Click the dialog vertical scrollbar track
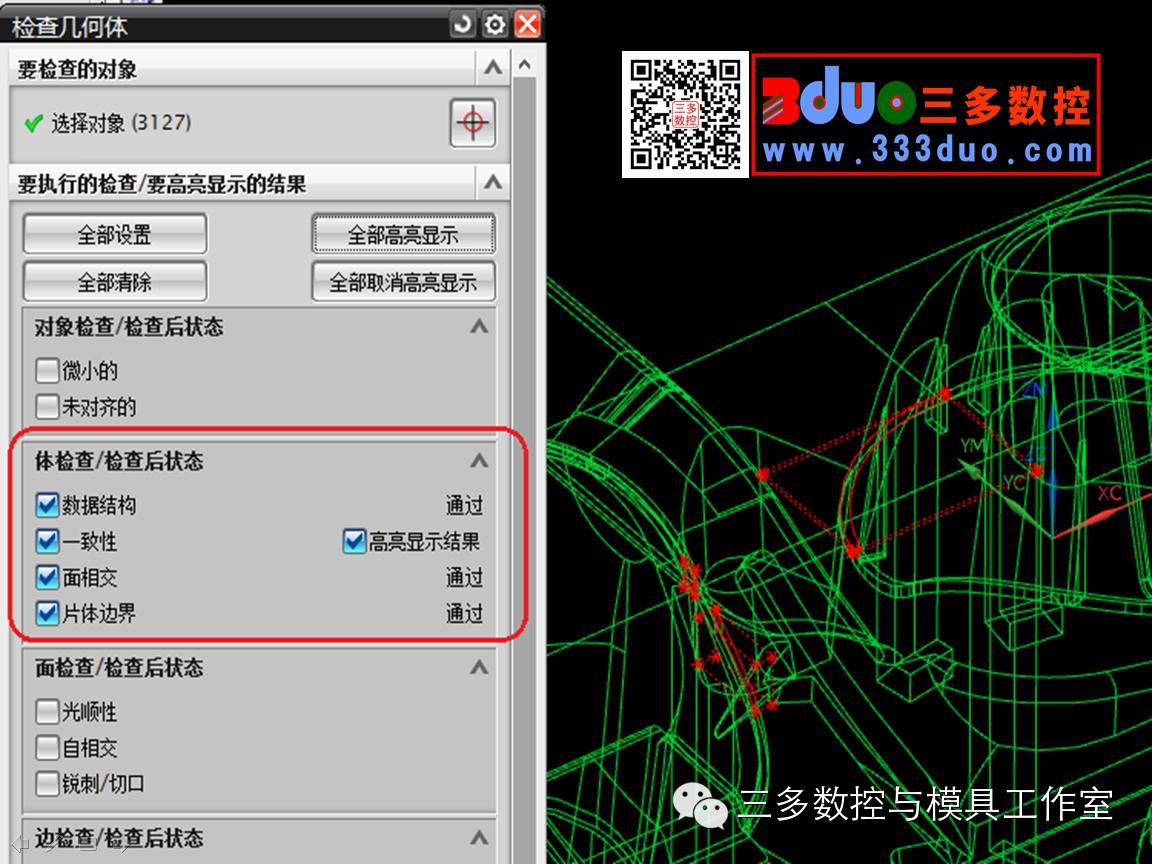The image size is (1152, 864). coord(524,470)
